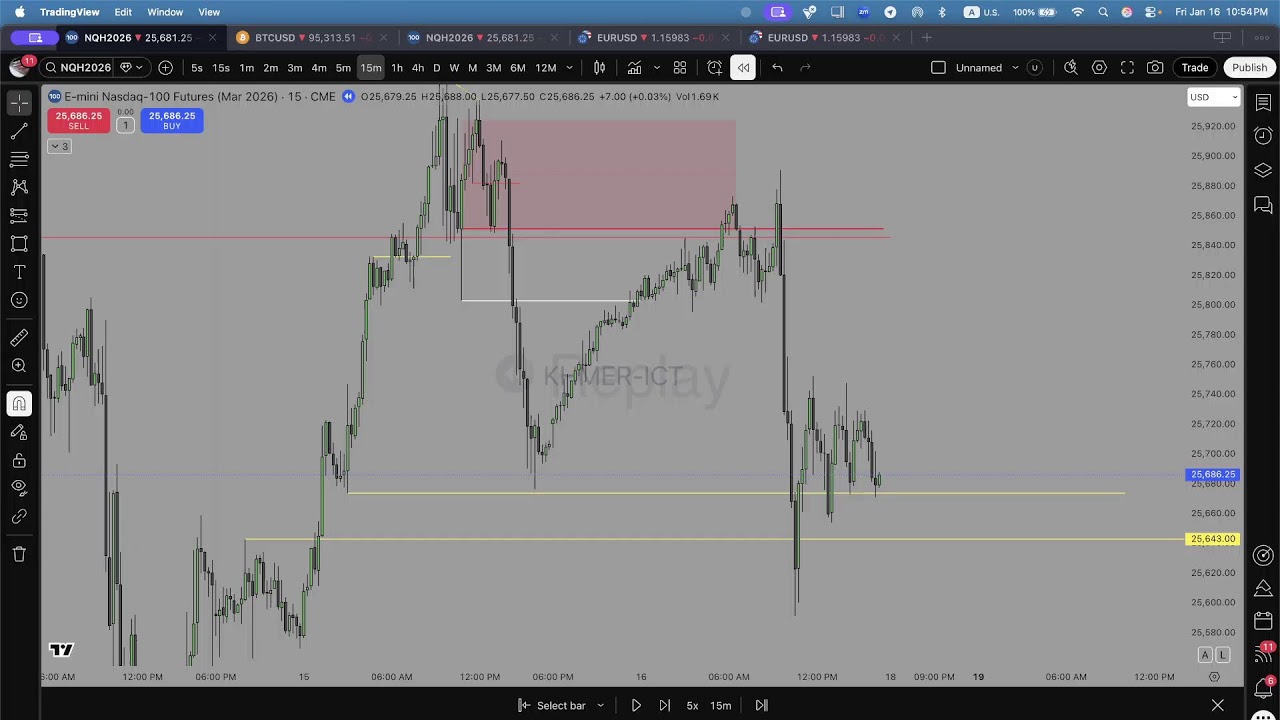Undo the last chart action
1280x720 pixels.
(777, 68)
